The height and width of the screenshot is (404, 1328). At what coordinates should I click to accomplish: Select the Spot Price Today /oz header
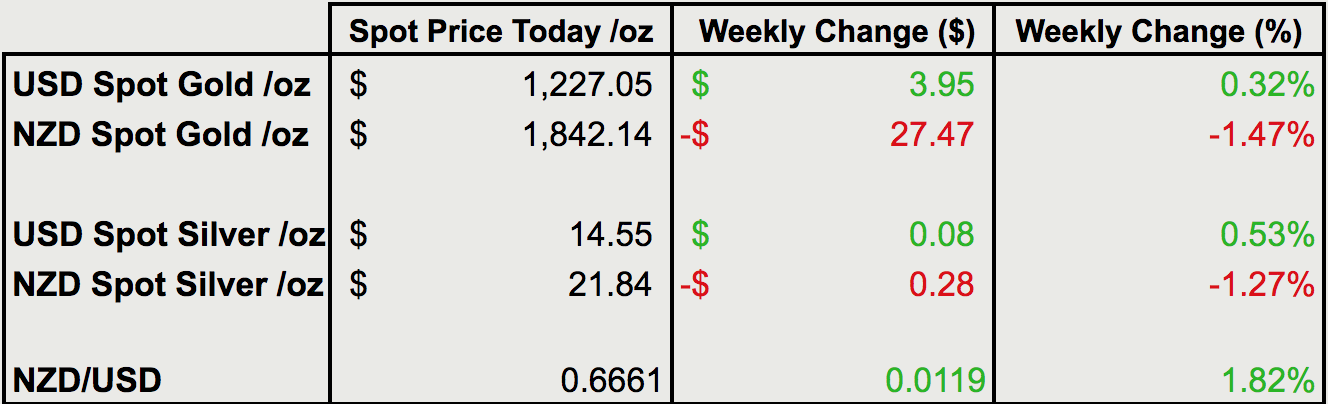(x=501, y=32)
